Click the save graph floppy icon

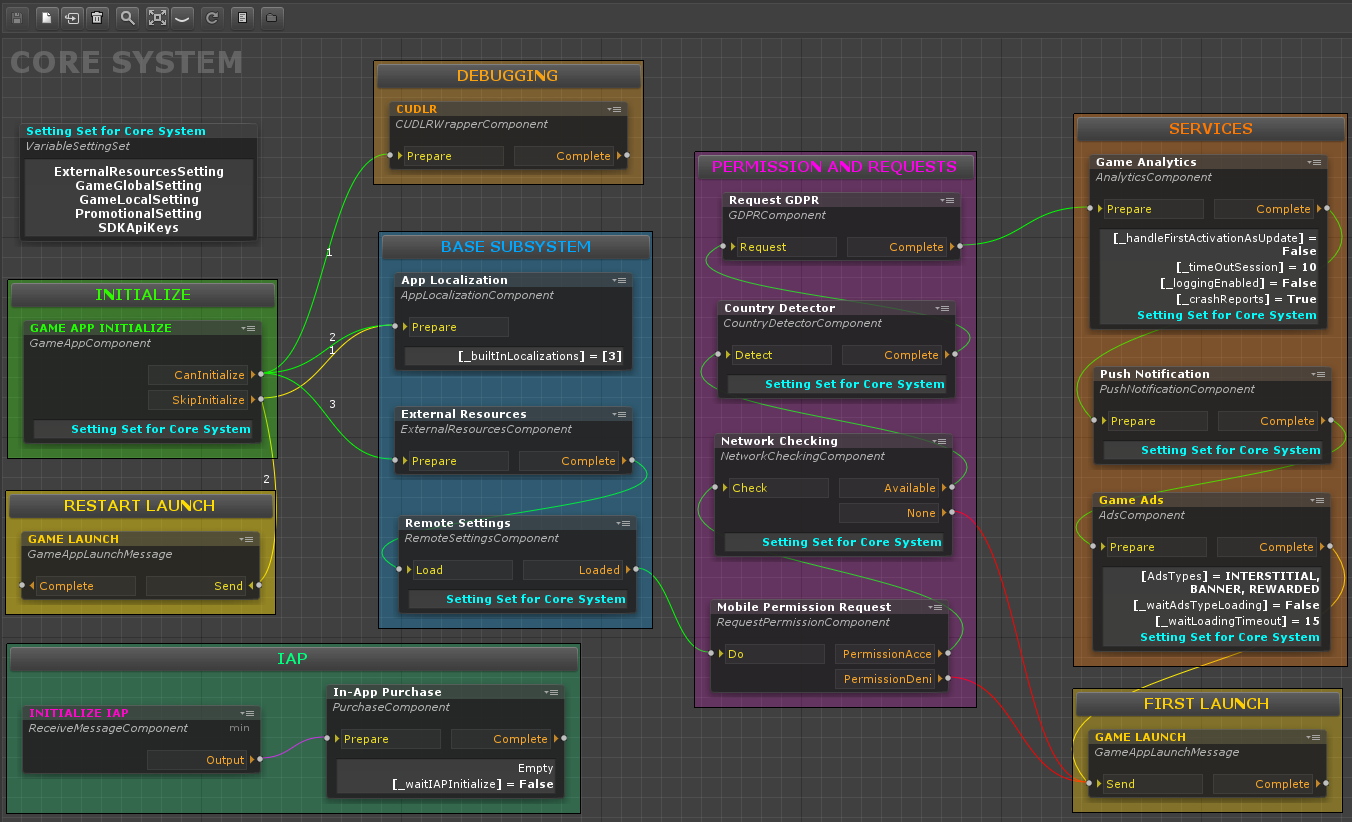tap(17, 17)
